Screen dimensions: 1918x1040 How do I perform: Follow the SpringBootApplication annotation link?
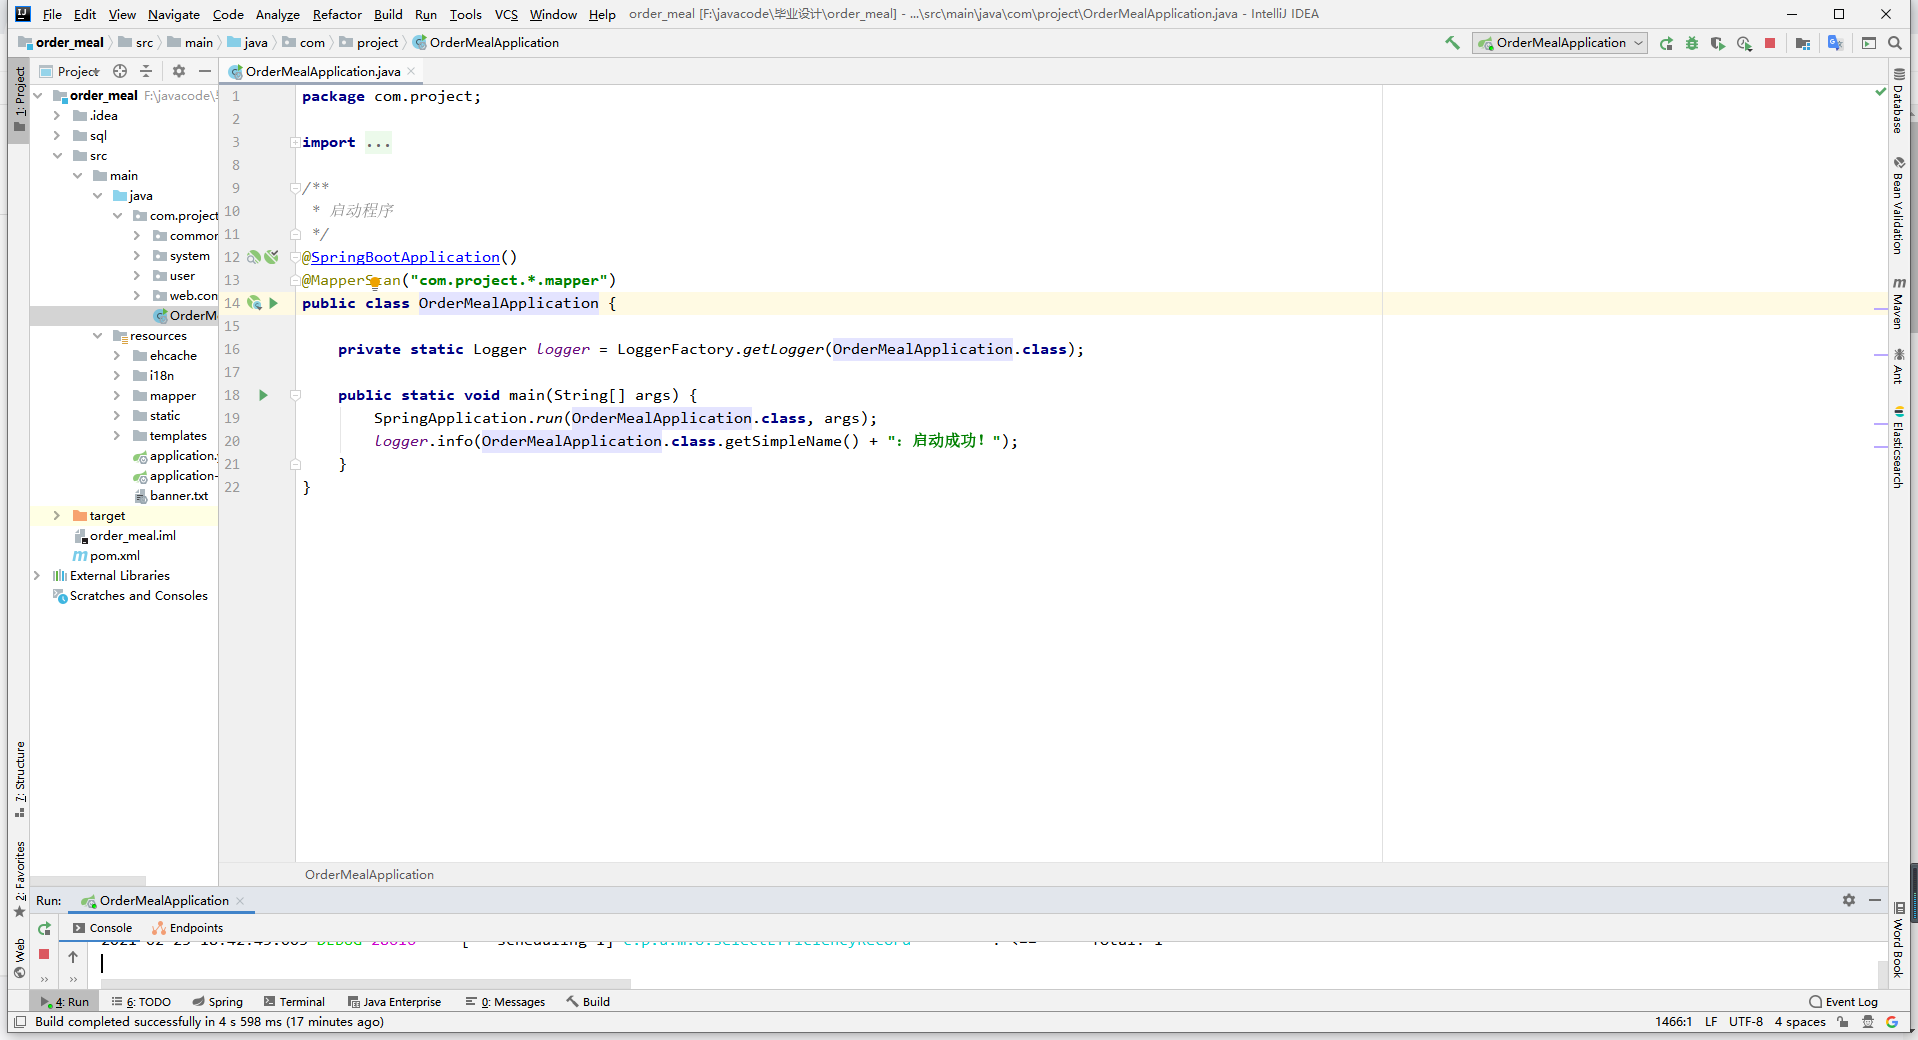[405, 257]
